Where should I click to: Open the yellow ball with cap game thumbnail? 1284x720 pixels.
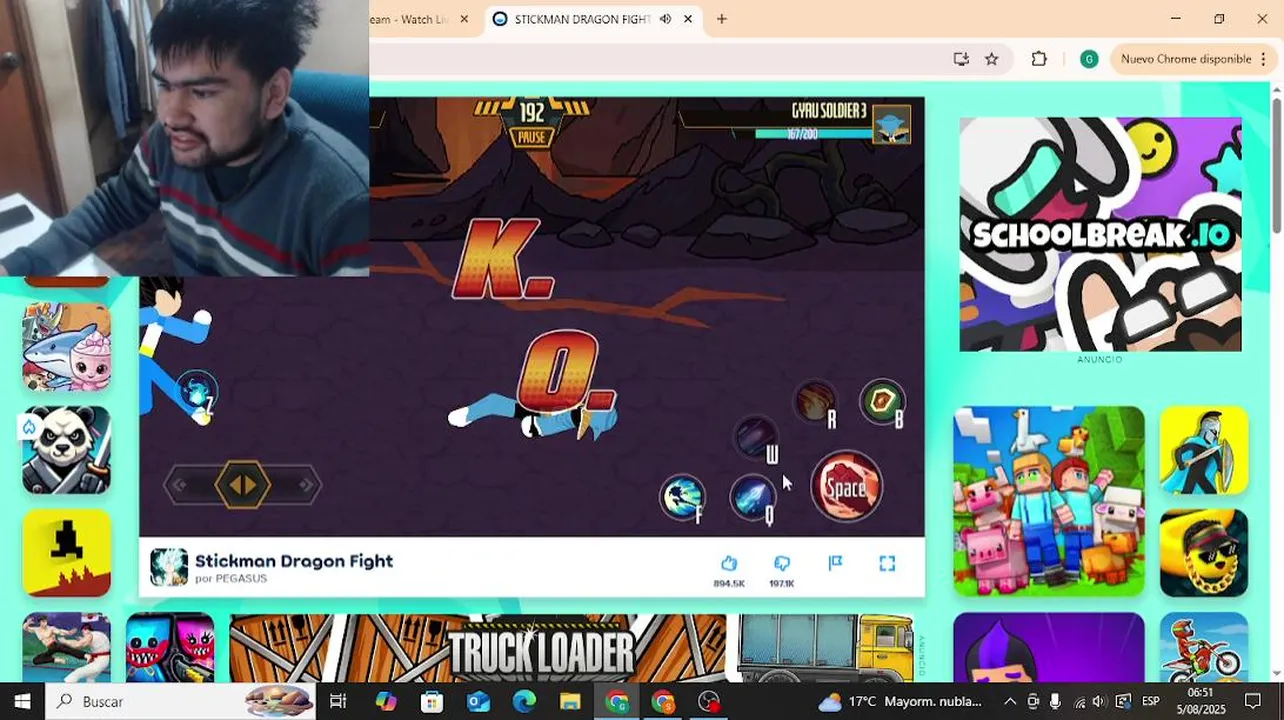(x=1204, y=553)
